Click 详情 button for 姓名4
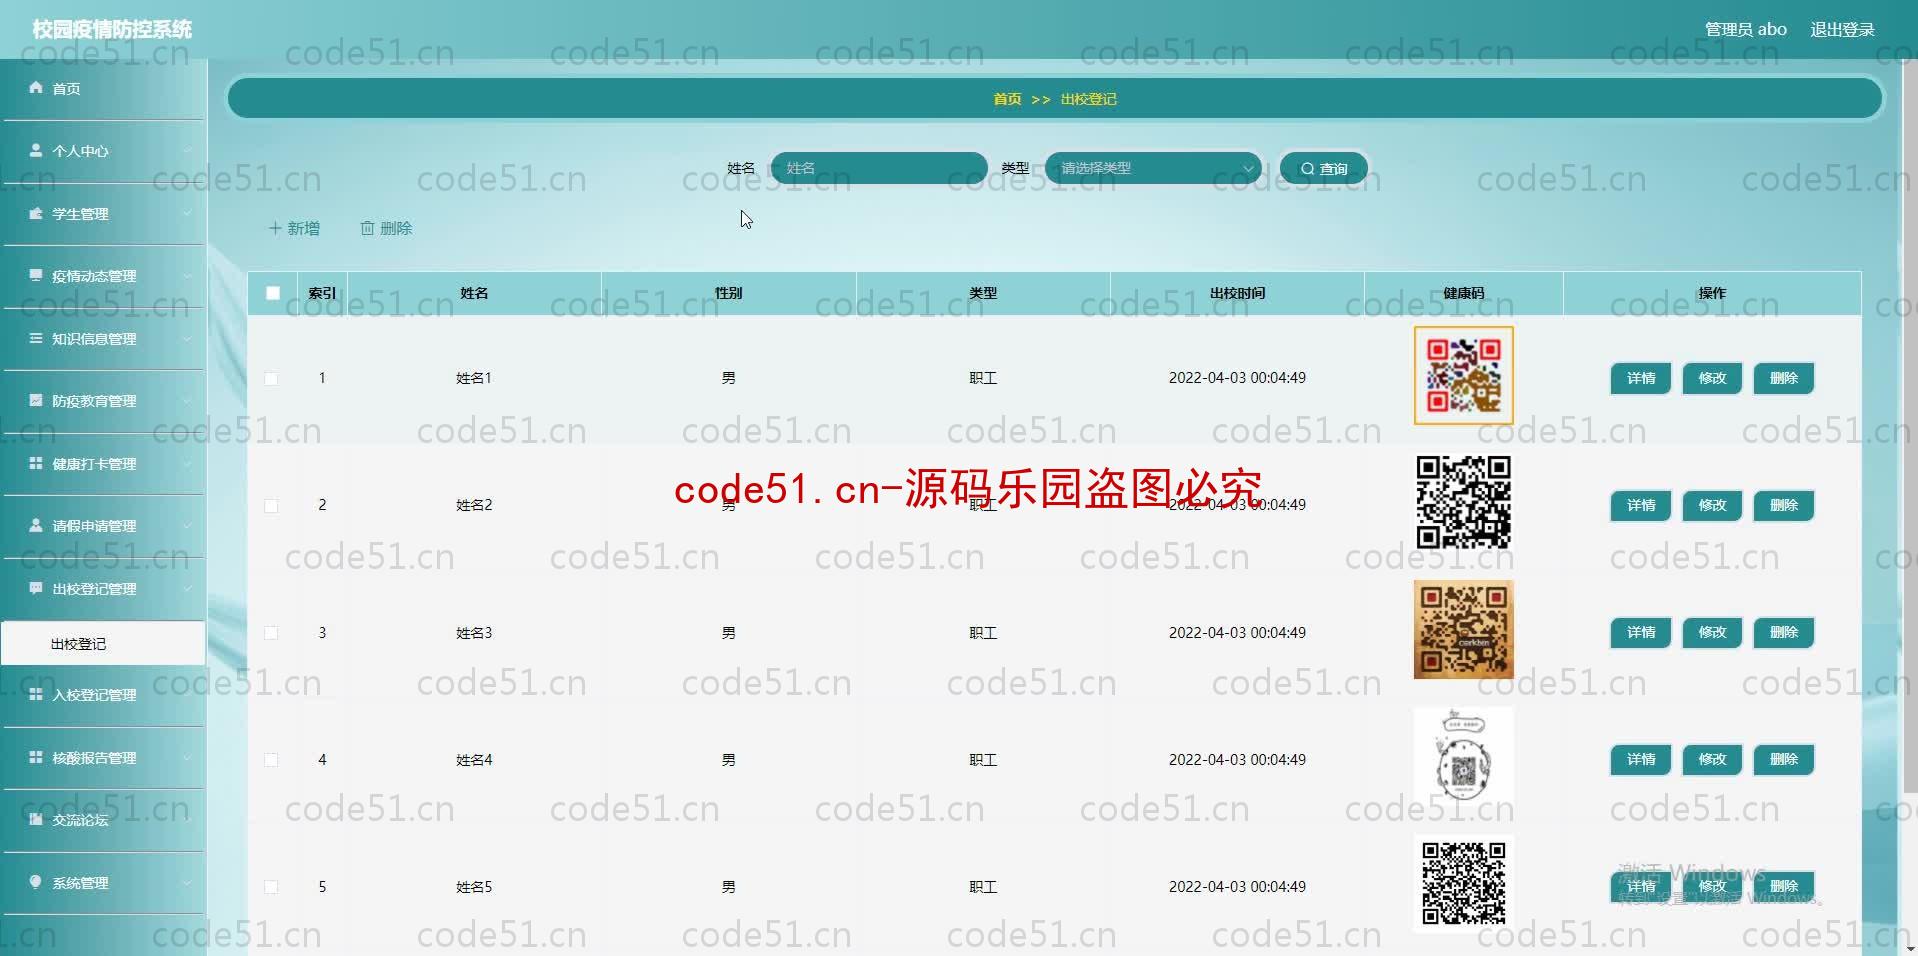Viewport: 1918px width, 956px height. [x=1640, y=759]
